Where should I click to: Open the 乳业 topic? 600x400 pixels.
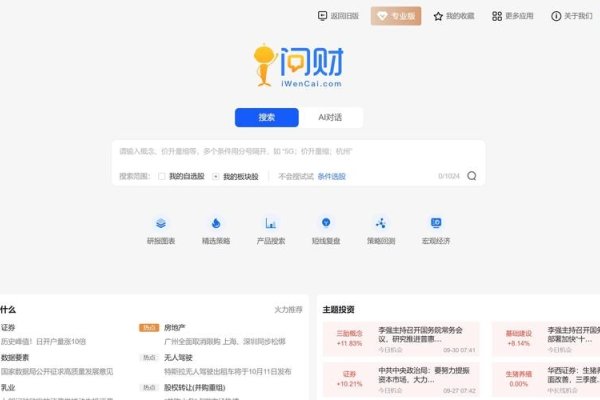(8, 387)
